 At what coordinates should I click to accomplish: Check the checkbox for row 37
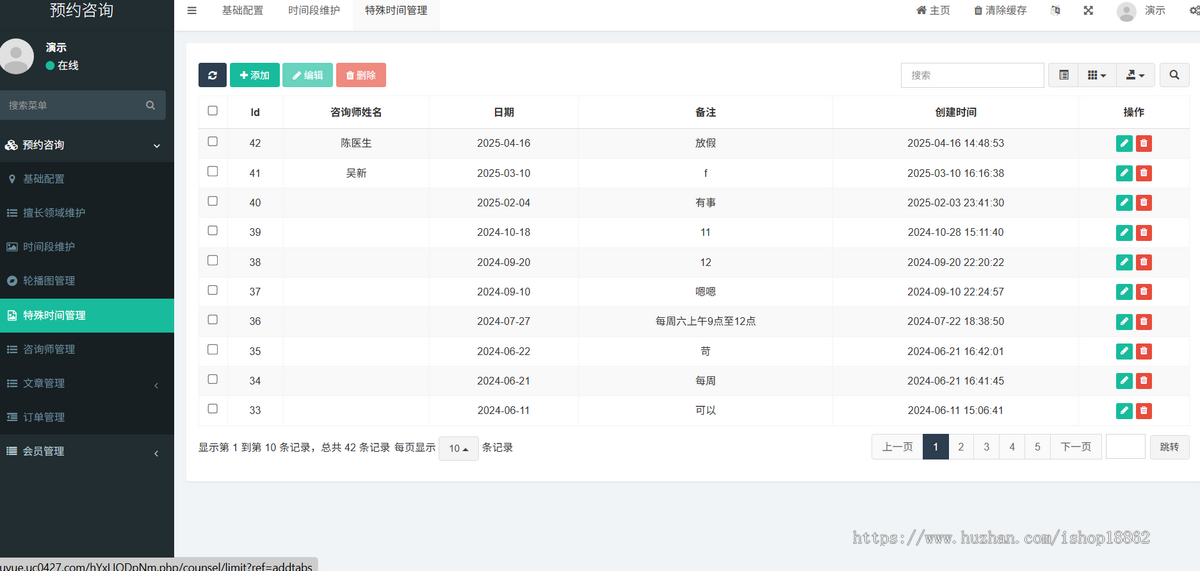point(212,290)
